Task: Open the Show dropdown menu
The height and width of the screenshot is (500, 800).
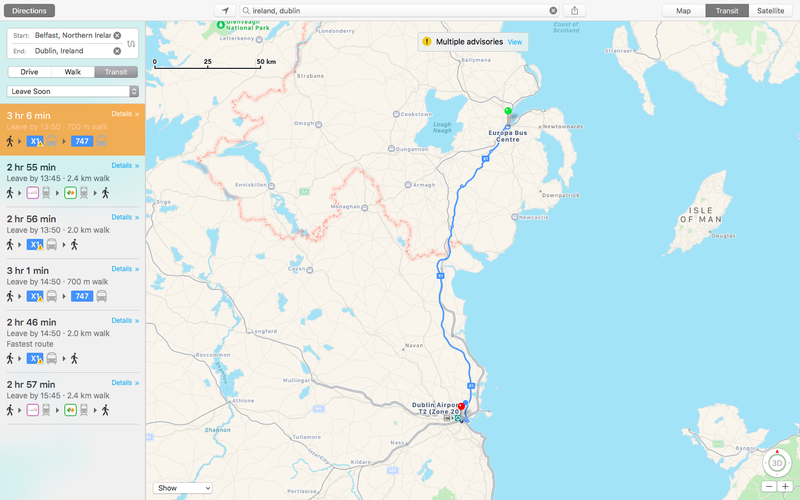Action: click(x=183, y=488)
